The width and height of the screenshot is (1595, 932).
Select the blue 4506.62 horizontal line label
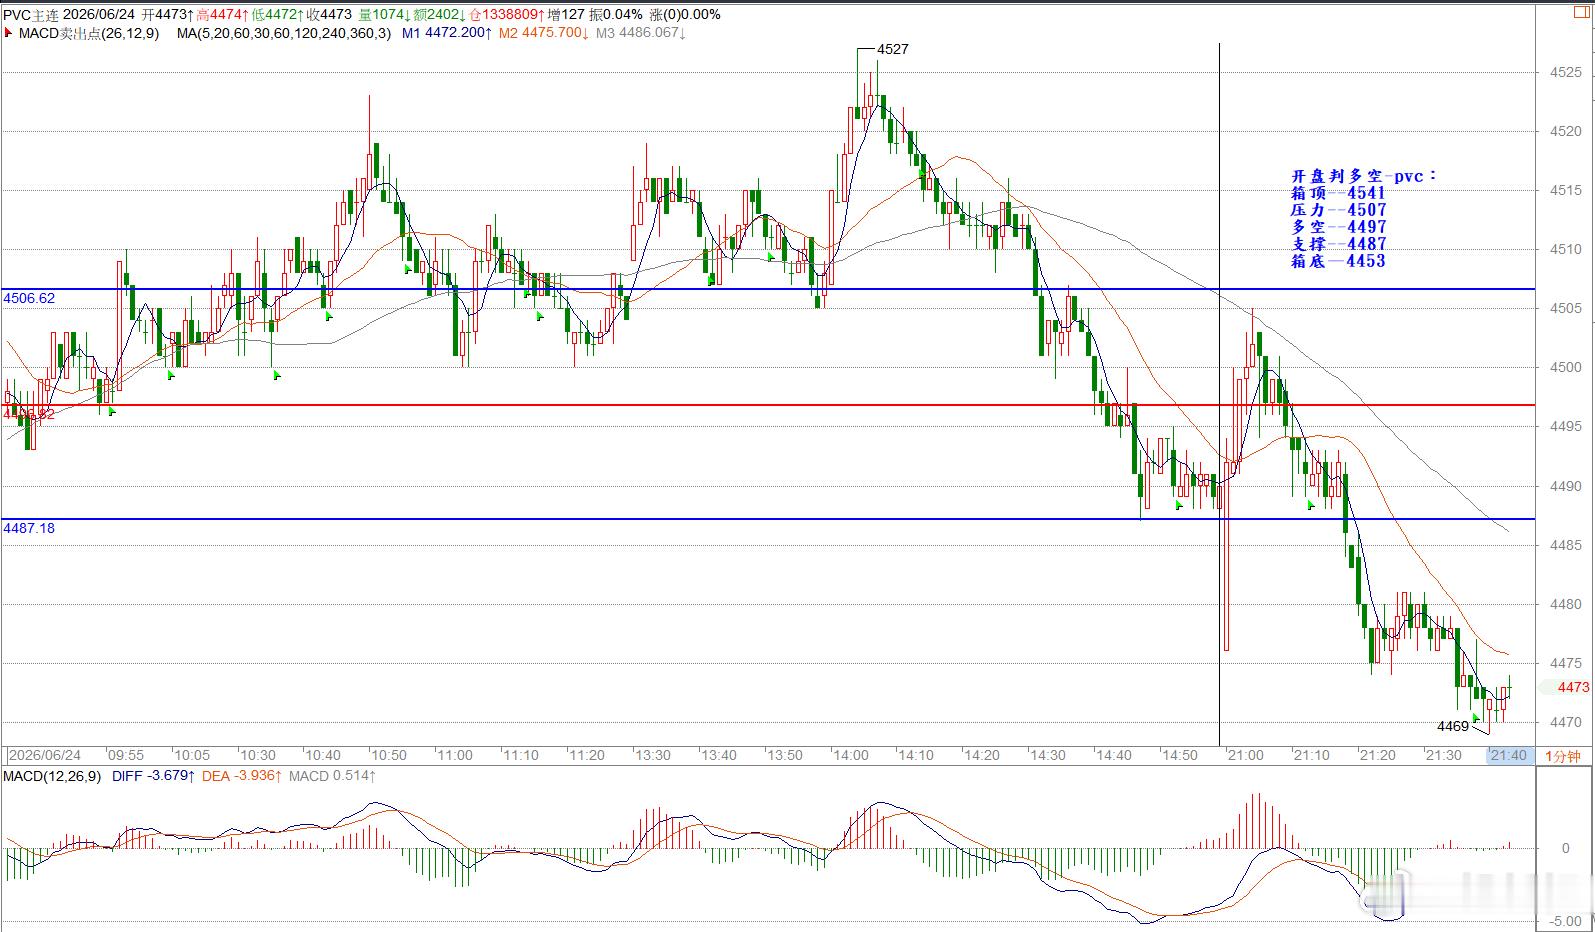click(29, 298)
